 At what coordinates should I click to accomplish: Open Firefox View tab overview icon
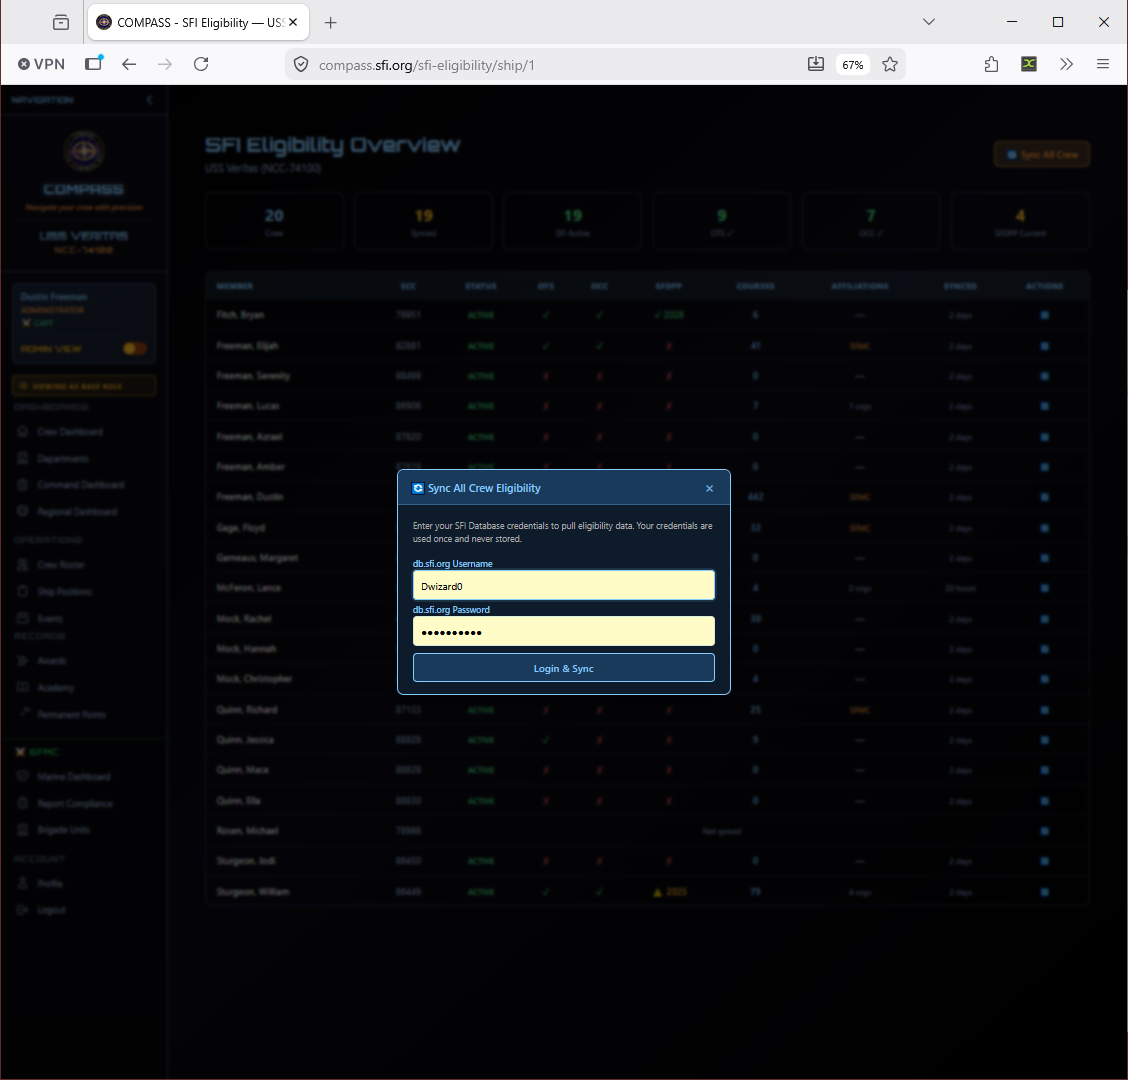click(61, 22)
